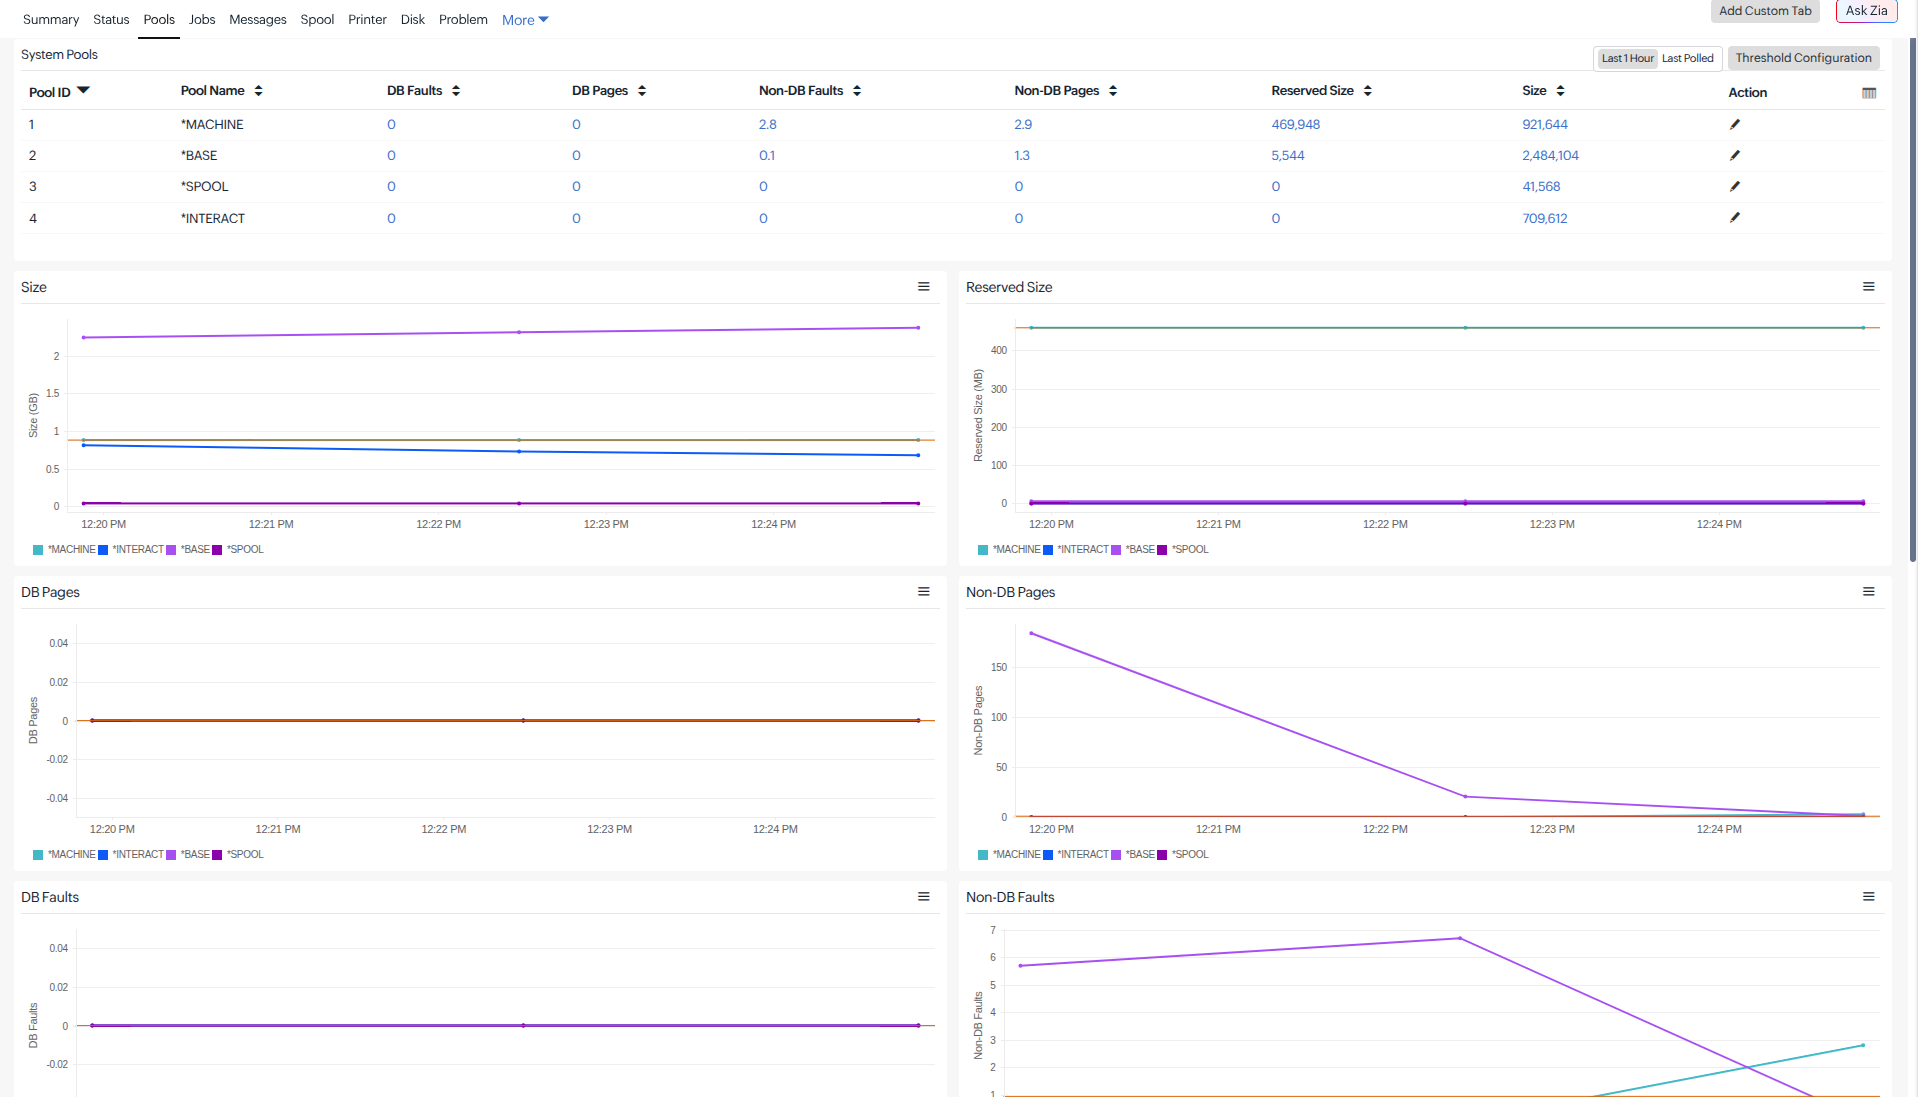Toggle *MACHINE series in Reserved Size chart
Image resolution: width=1918 pixels, height=1097 pixels.
1010,549
